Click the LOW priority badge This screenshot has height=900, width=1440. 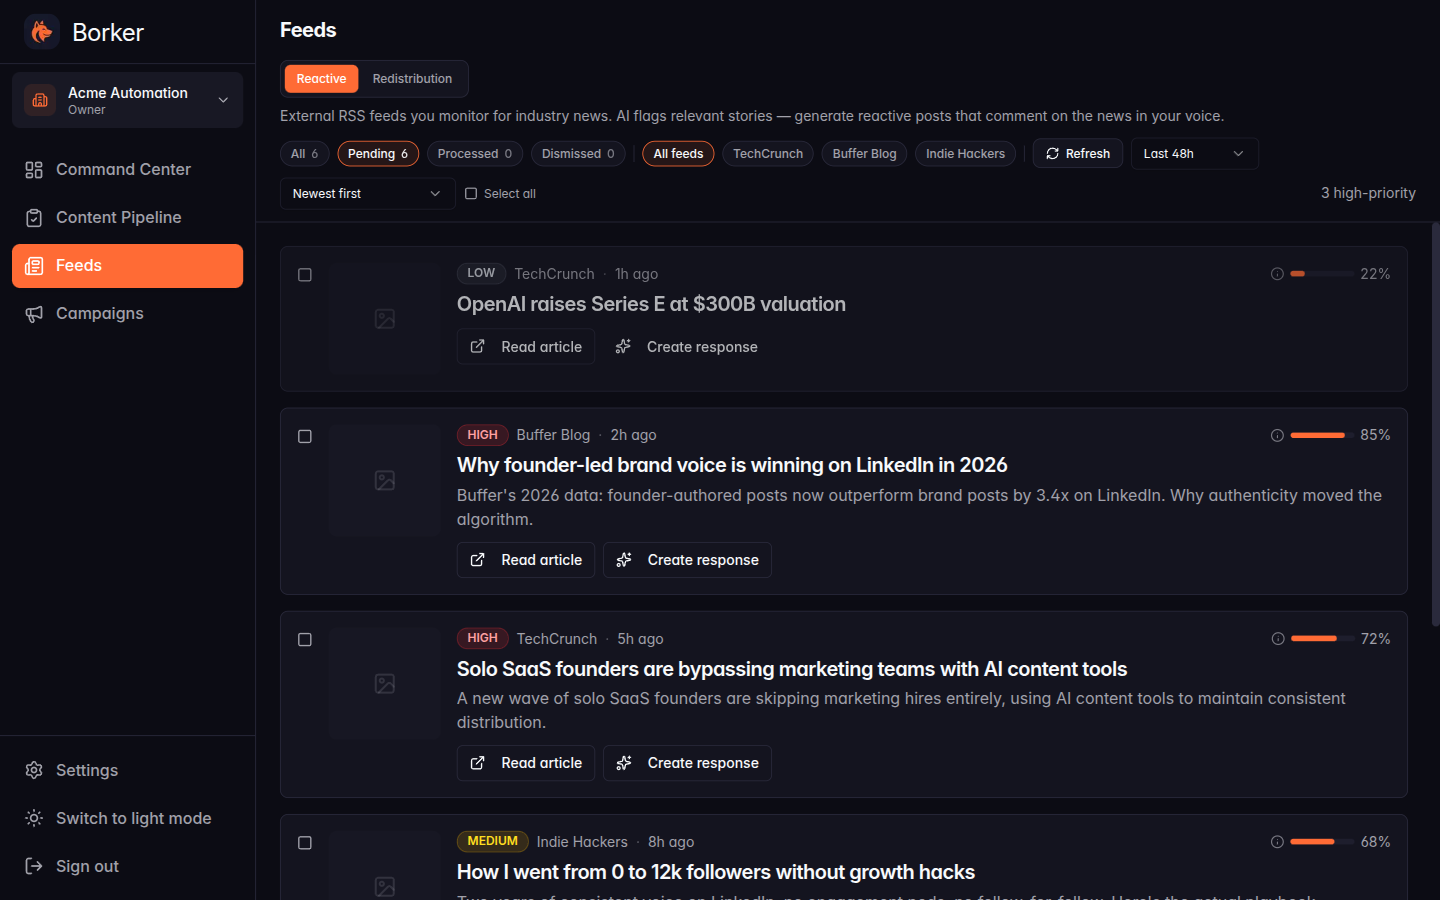(481, 273)
